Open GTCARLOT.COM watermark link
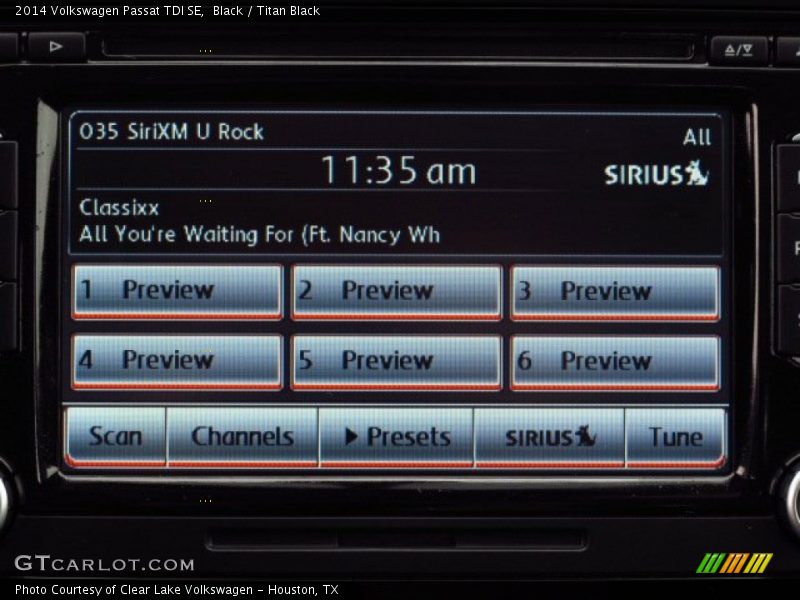Viewport: 800px width, 600px height. 105,564
